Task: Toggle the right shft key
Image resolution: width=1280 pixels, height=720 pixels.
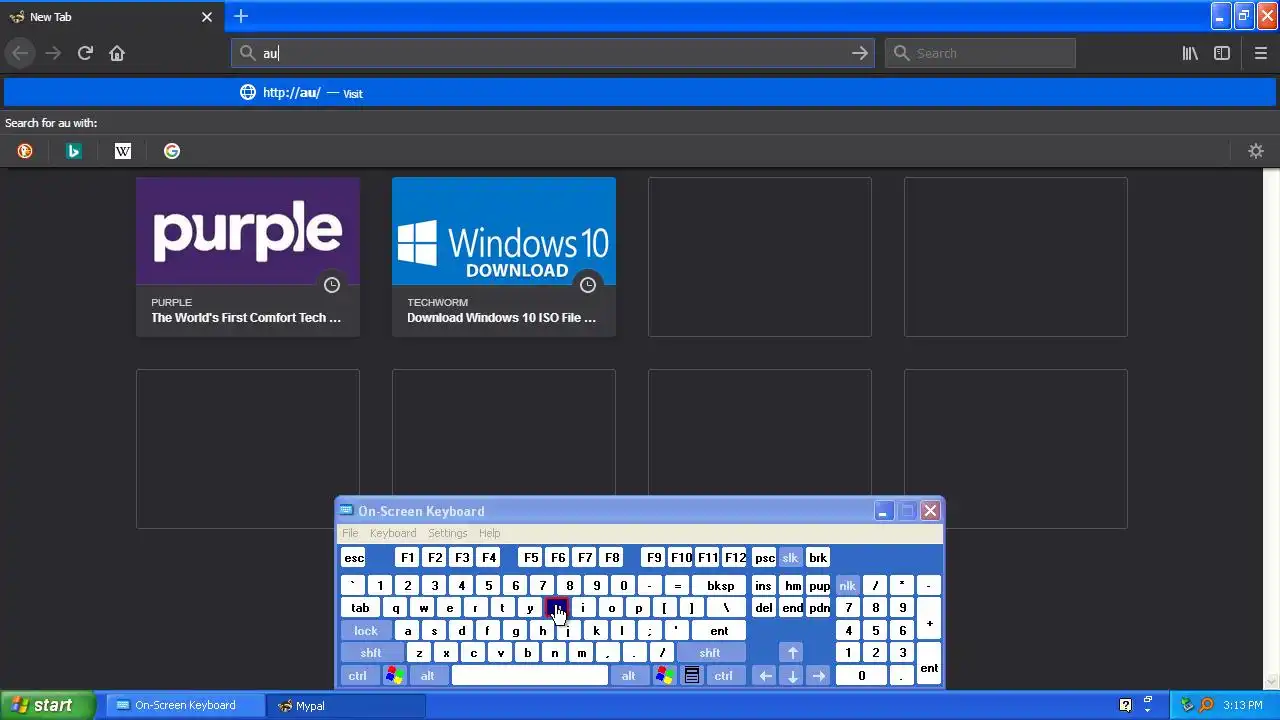Action: click(710, 653)
